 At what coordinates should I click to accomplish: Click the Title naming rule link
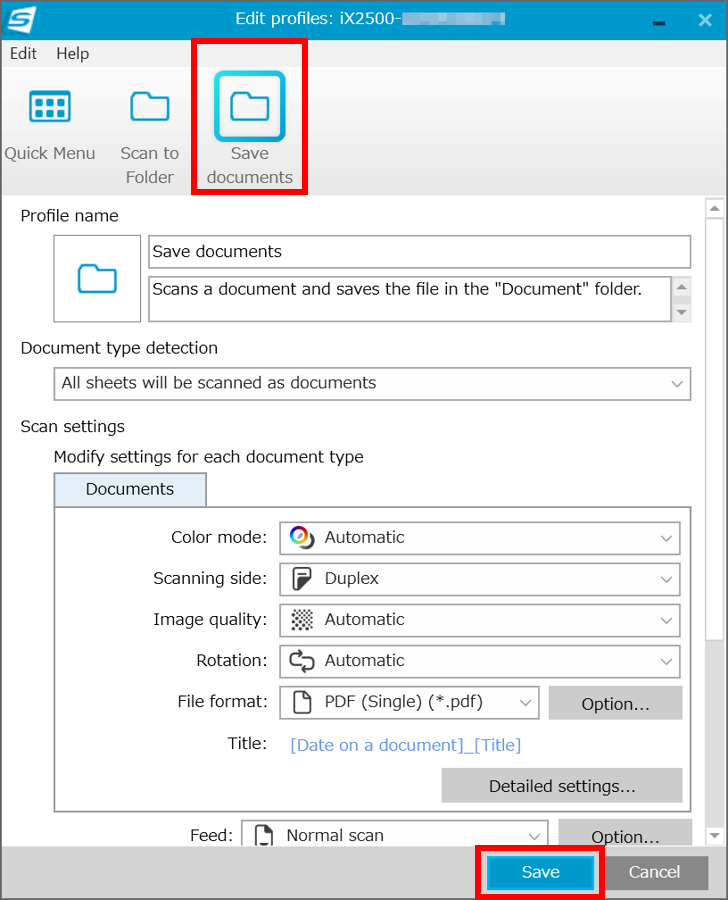pos(405,744)
